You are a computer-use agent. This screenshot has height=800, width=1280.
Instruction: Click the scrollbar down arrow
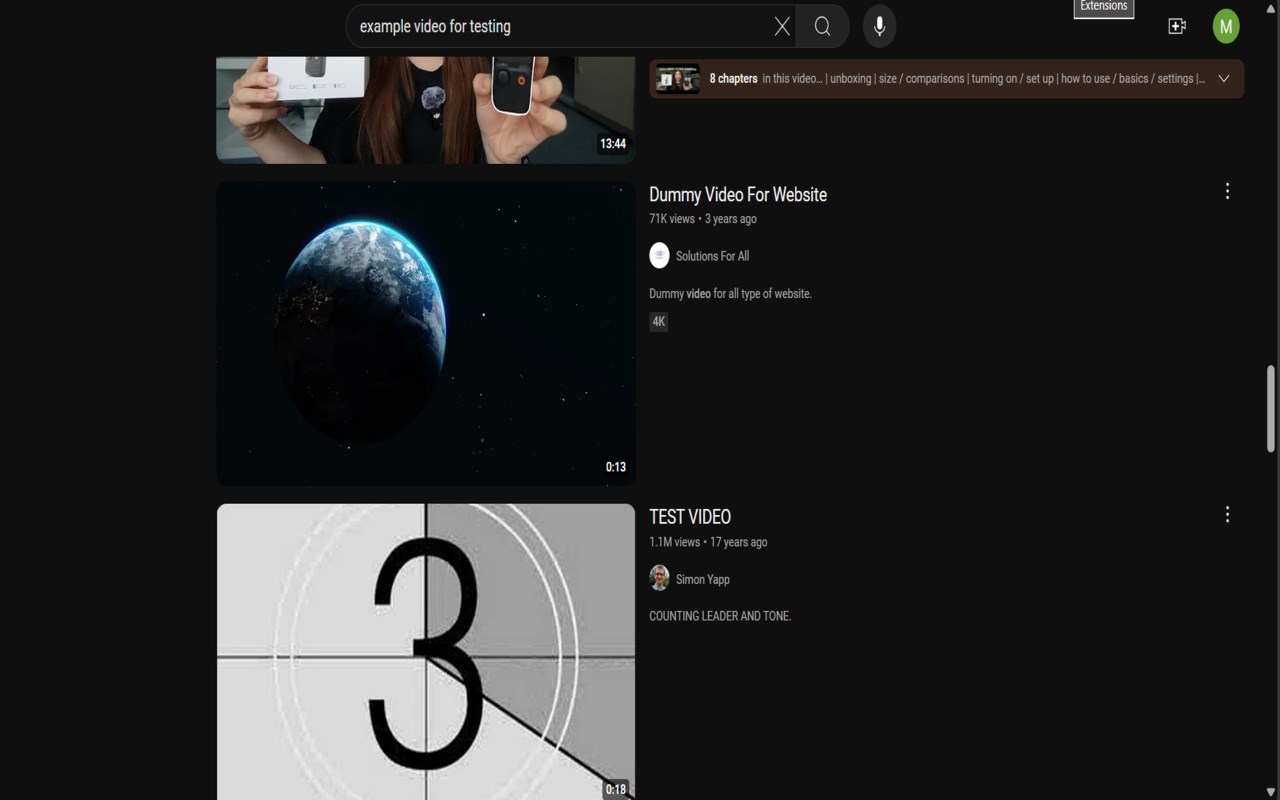[x=1271, y=792]
